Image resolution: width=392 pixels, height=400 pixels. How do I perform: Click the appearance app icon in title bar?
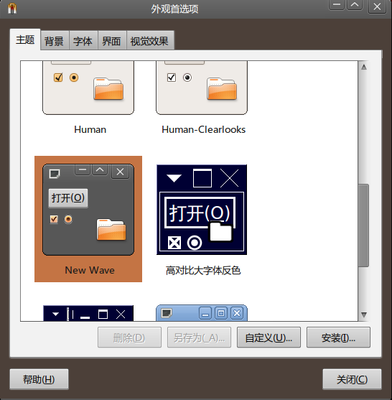(12, 8)
